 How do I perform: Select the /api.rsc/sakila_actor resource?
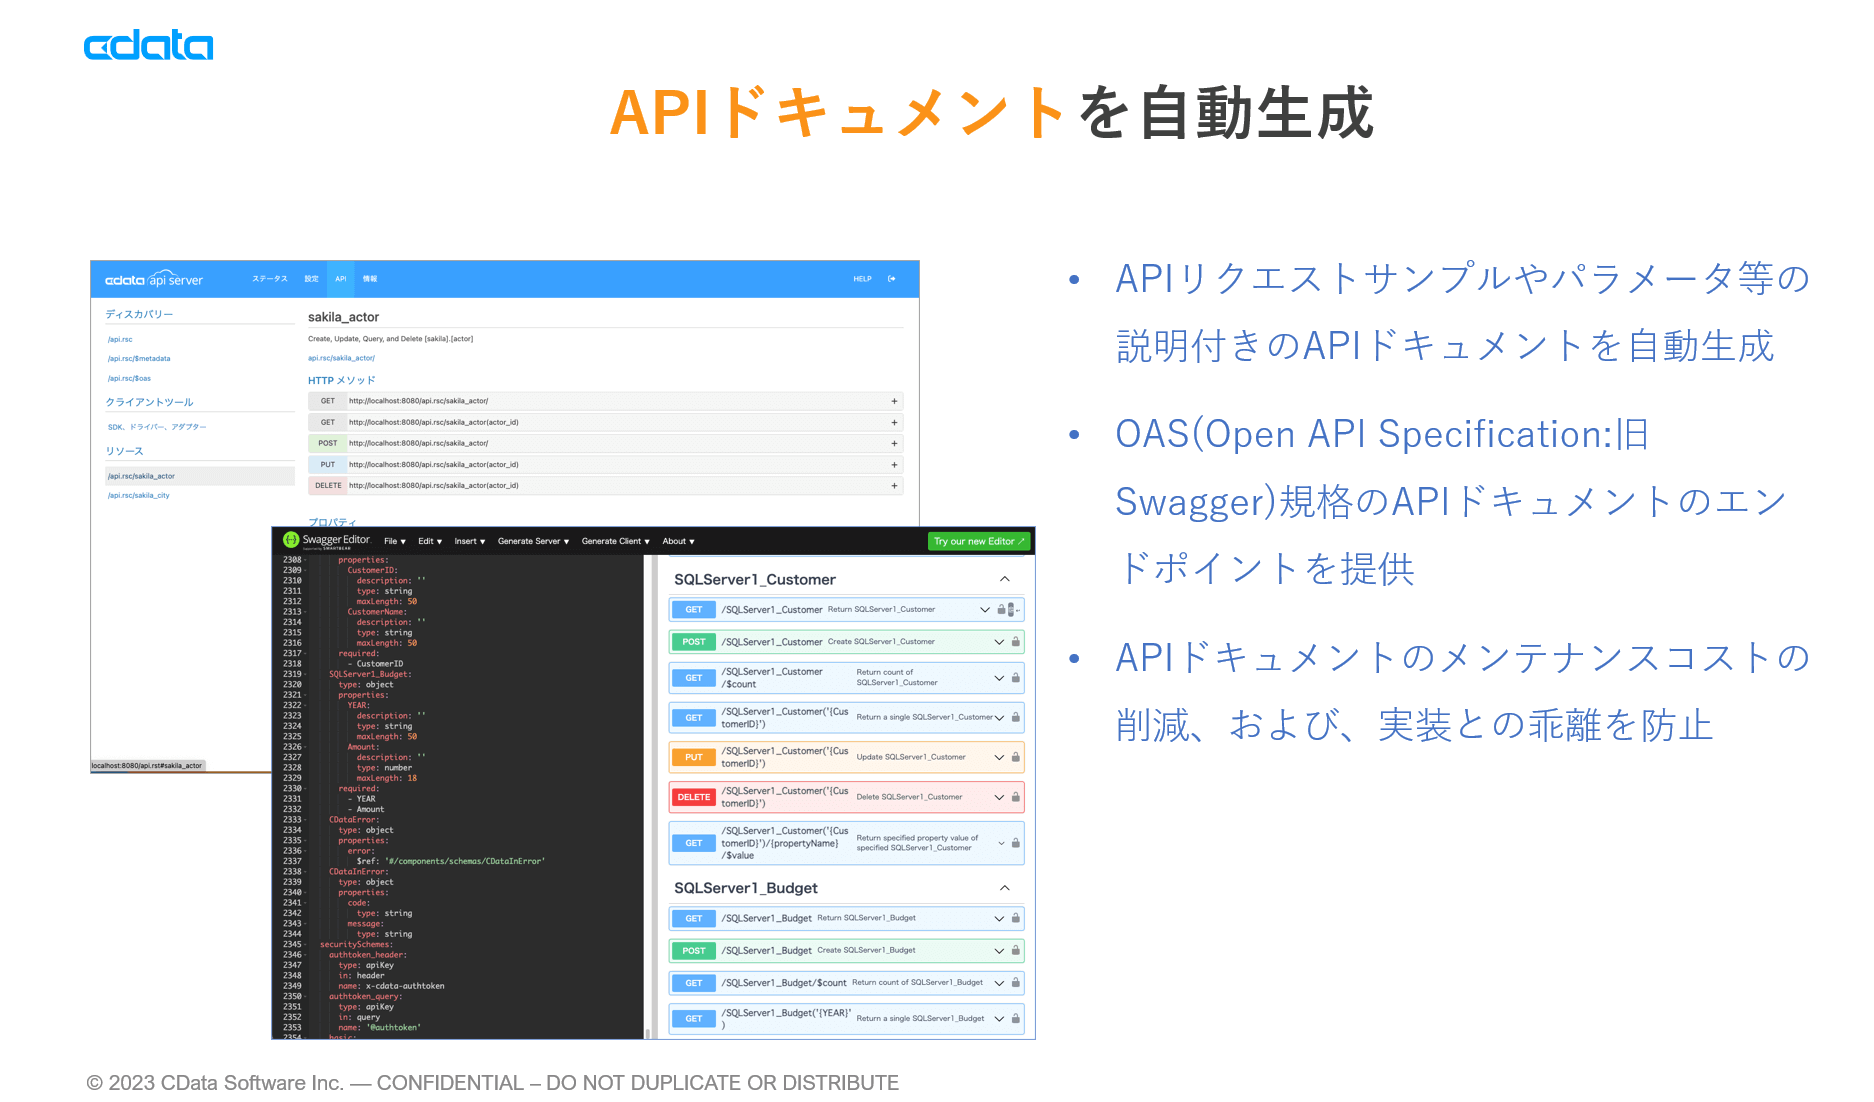tap(200, 476)
